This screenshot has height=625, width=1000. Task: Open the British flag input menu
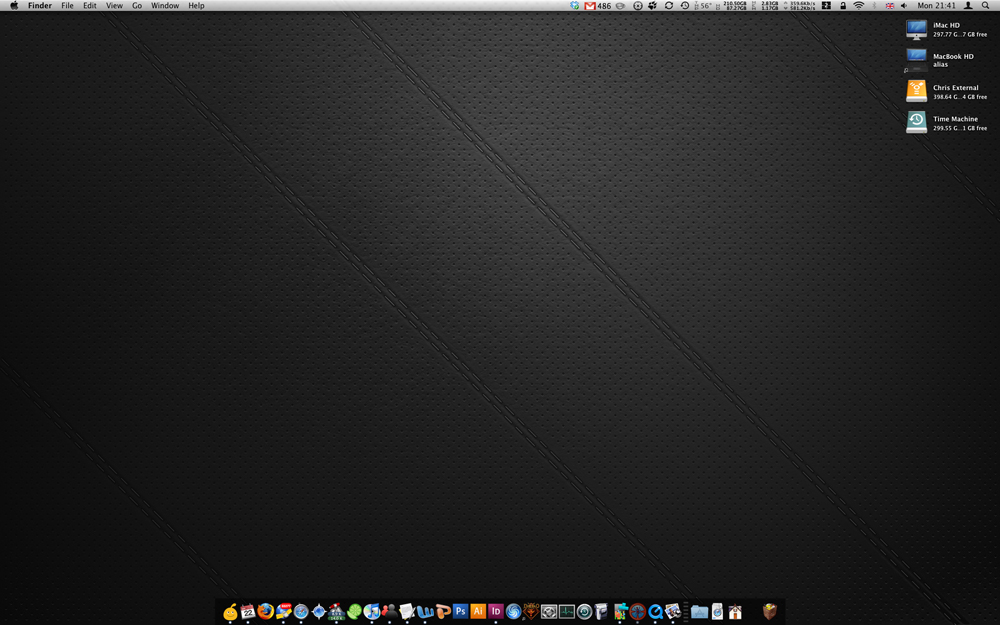point(890,5)
